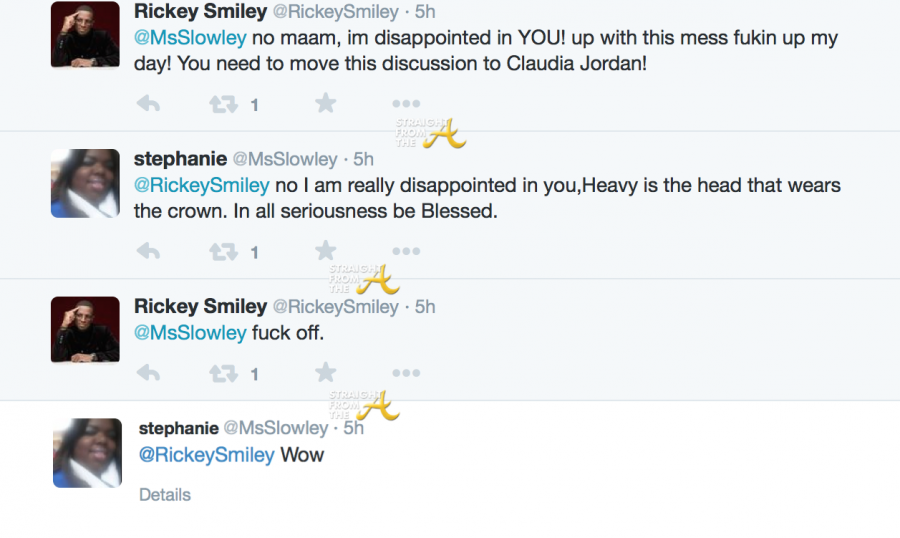Retweet Rickey's tweet mentioning Claudia Jordan

[224, 104]
